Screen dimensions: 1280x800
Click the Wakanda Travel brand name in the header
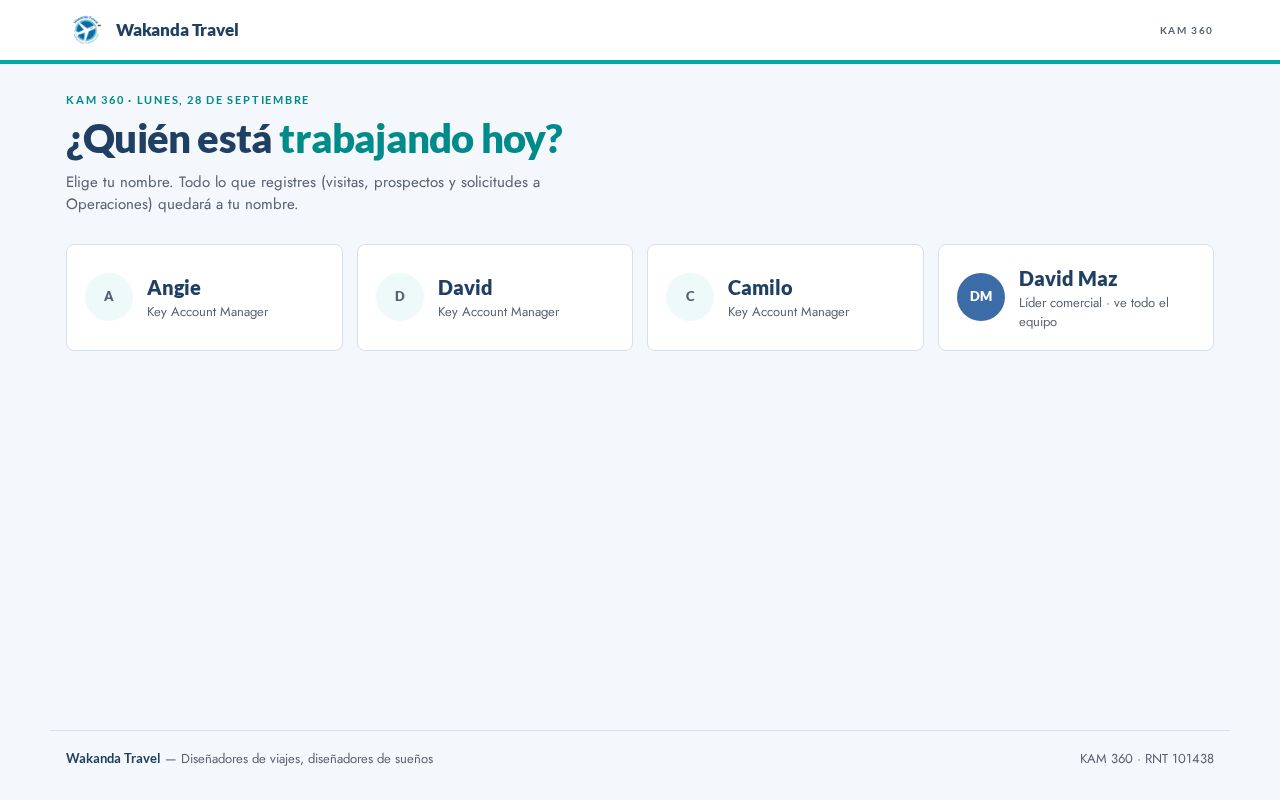coord(177,30)
